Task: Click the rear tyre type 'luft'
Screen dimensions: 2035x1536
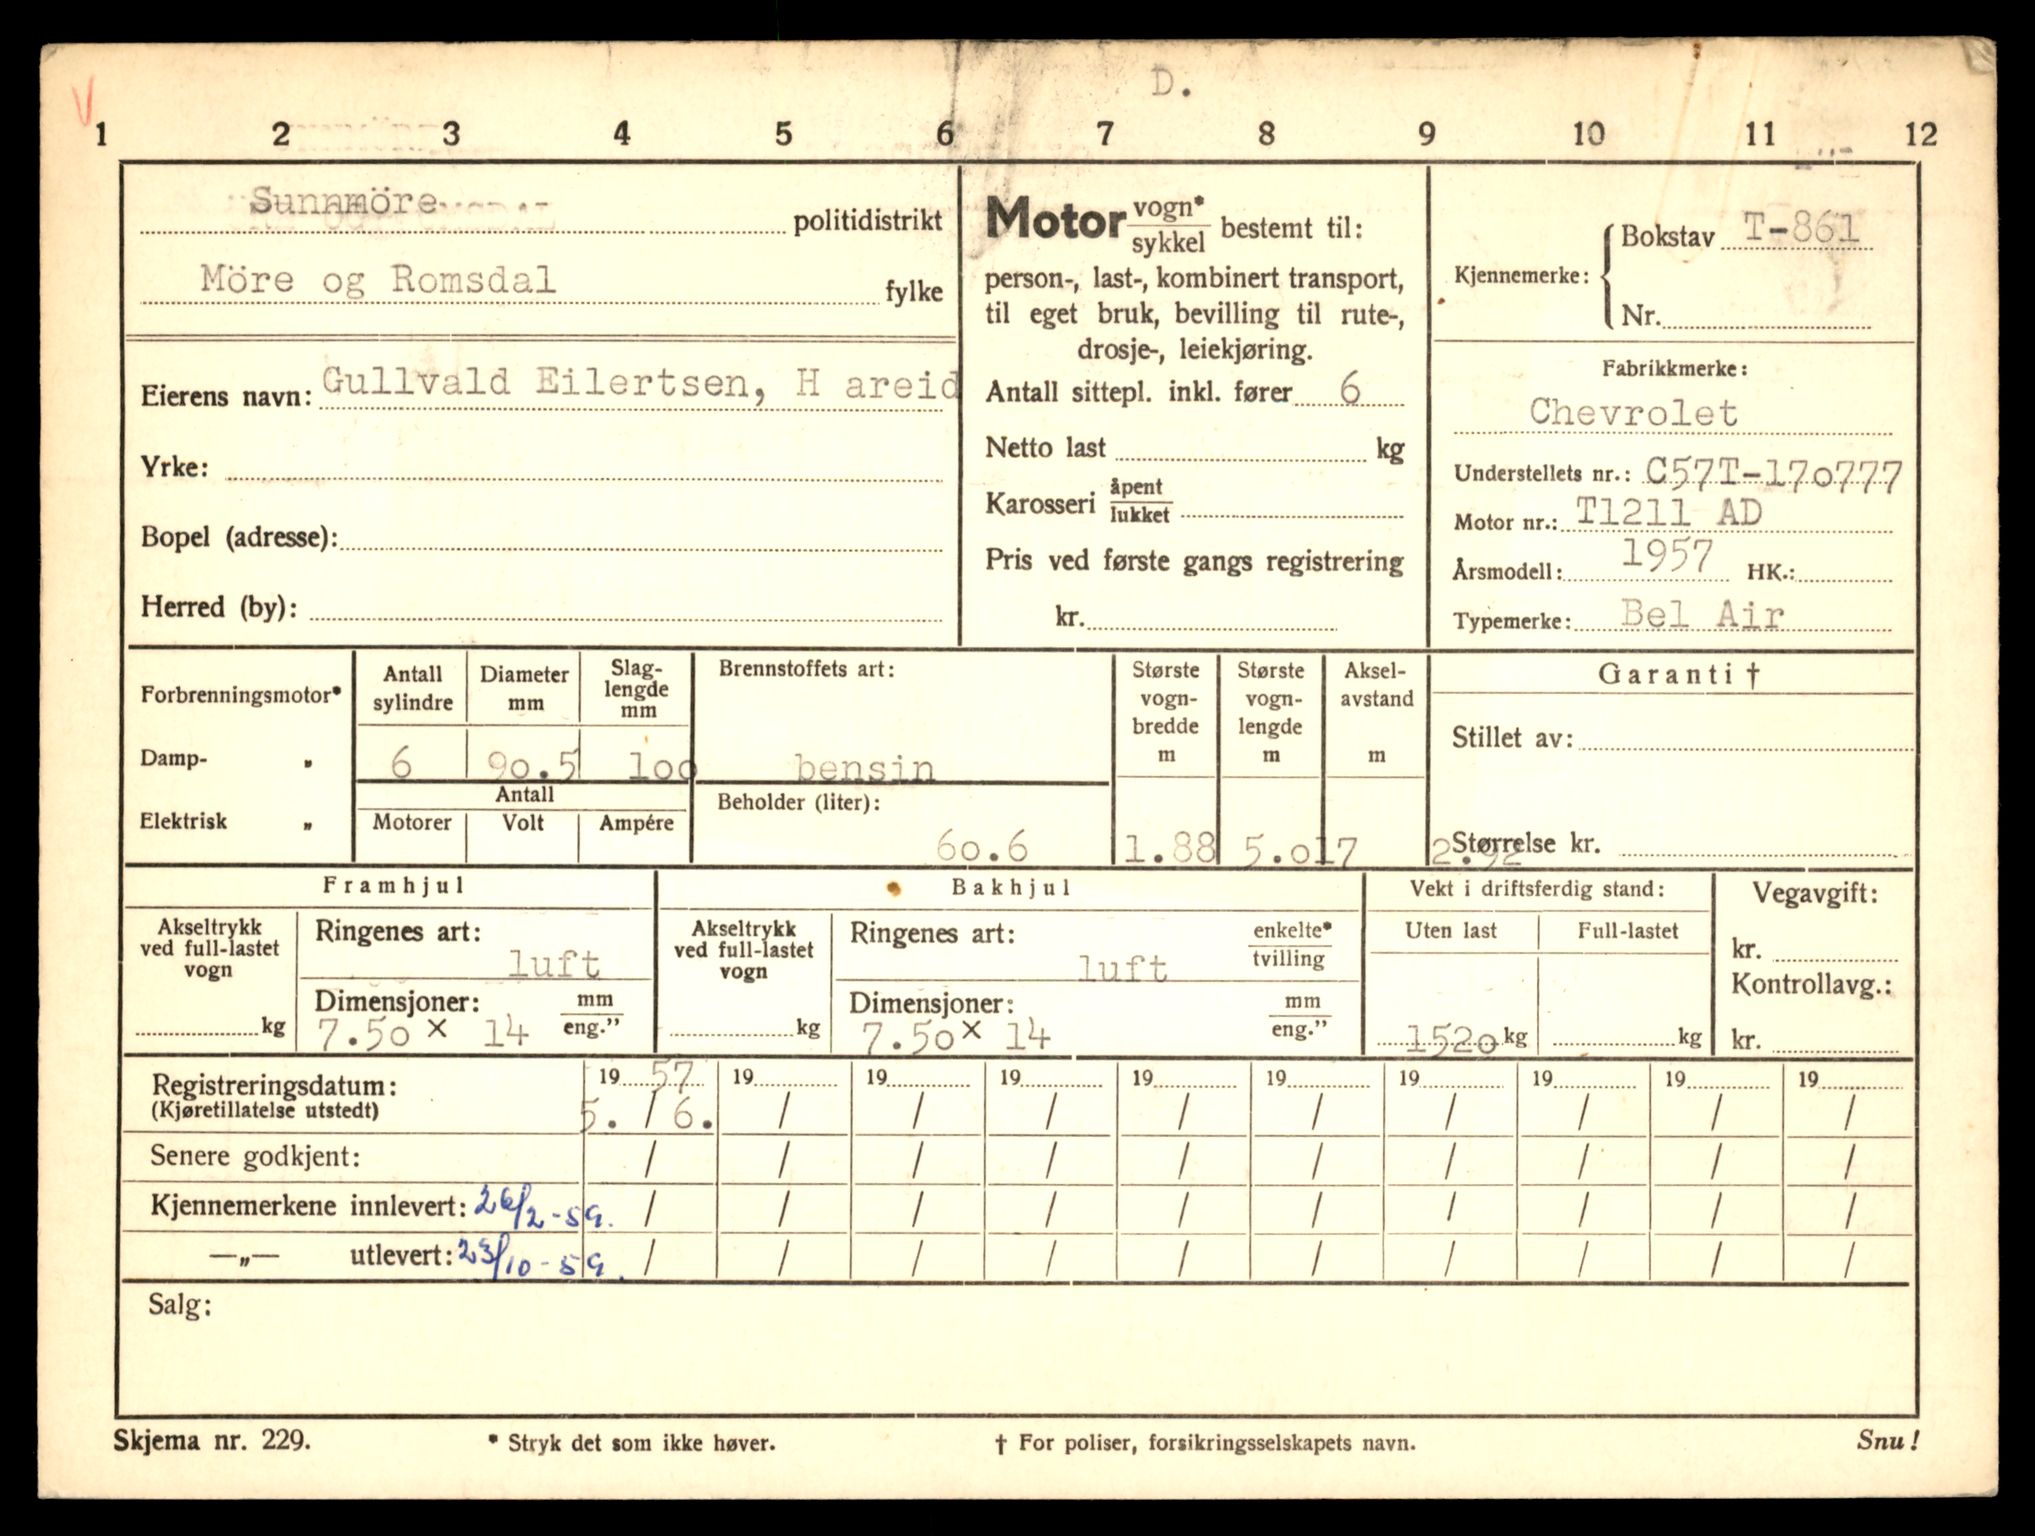Action: [1122, 967]
